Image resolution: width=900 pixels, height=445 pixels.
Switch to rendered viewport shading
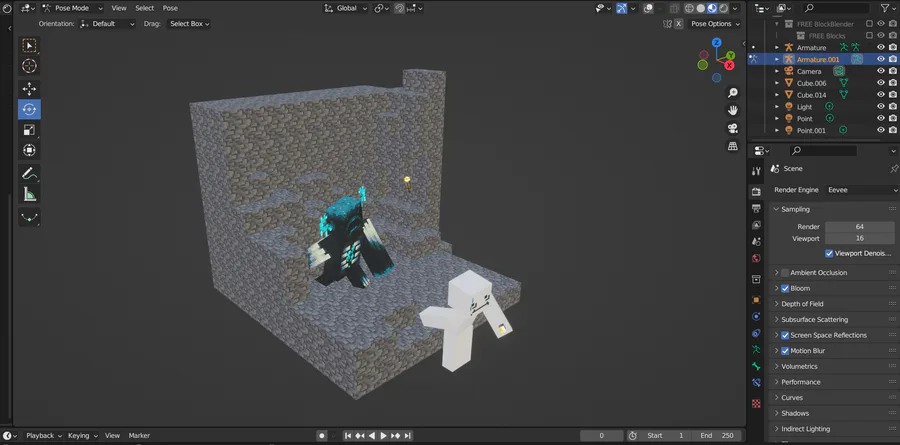tap(724, 8)
